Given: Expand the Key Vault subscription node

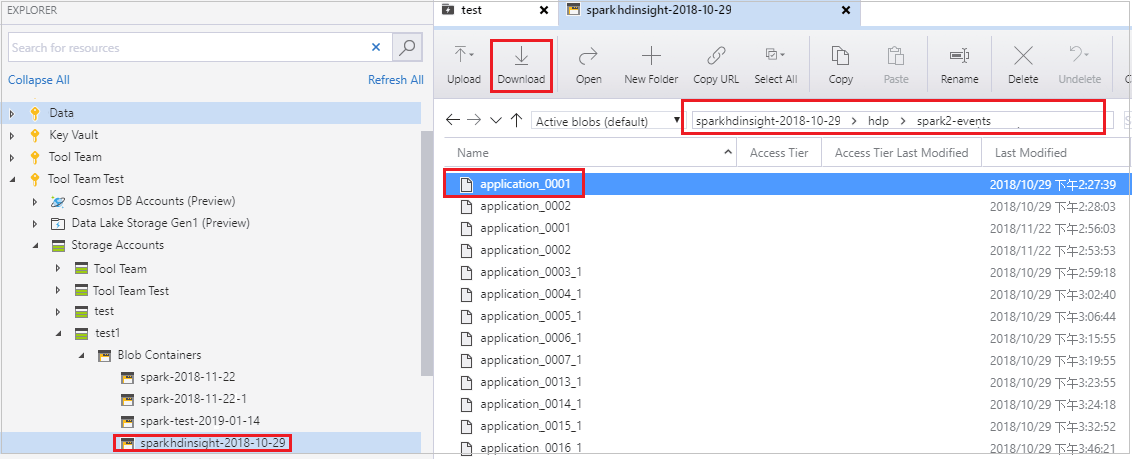Looking at the screenshot, I should pos(12,135).
